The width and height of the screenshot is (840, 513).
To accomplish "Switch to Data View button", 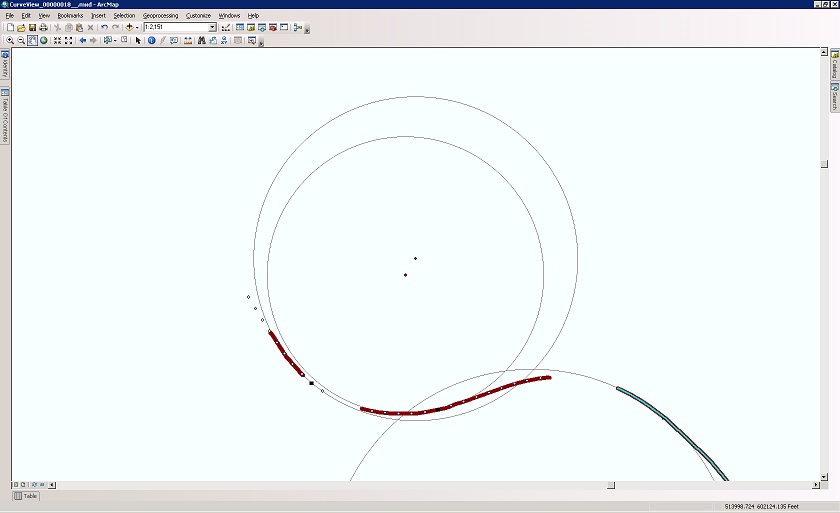I will 16,485.
